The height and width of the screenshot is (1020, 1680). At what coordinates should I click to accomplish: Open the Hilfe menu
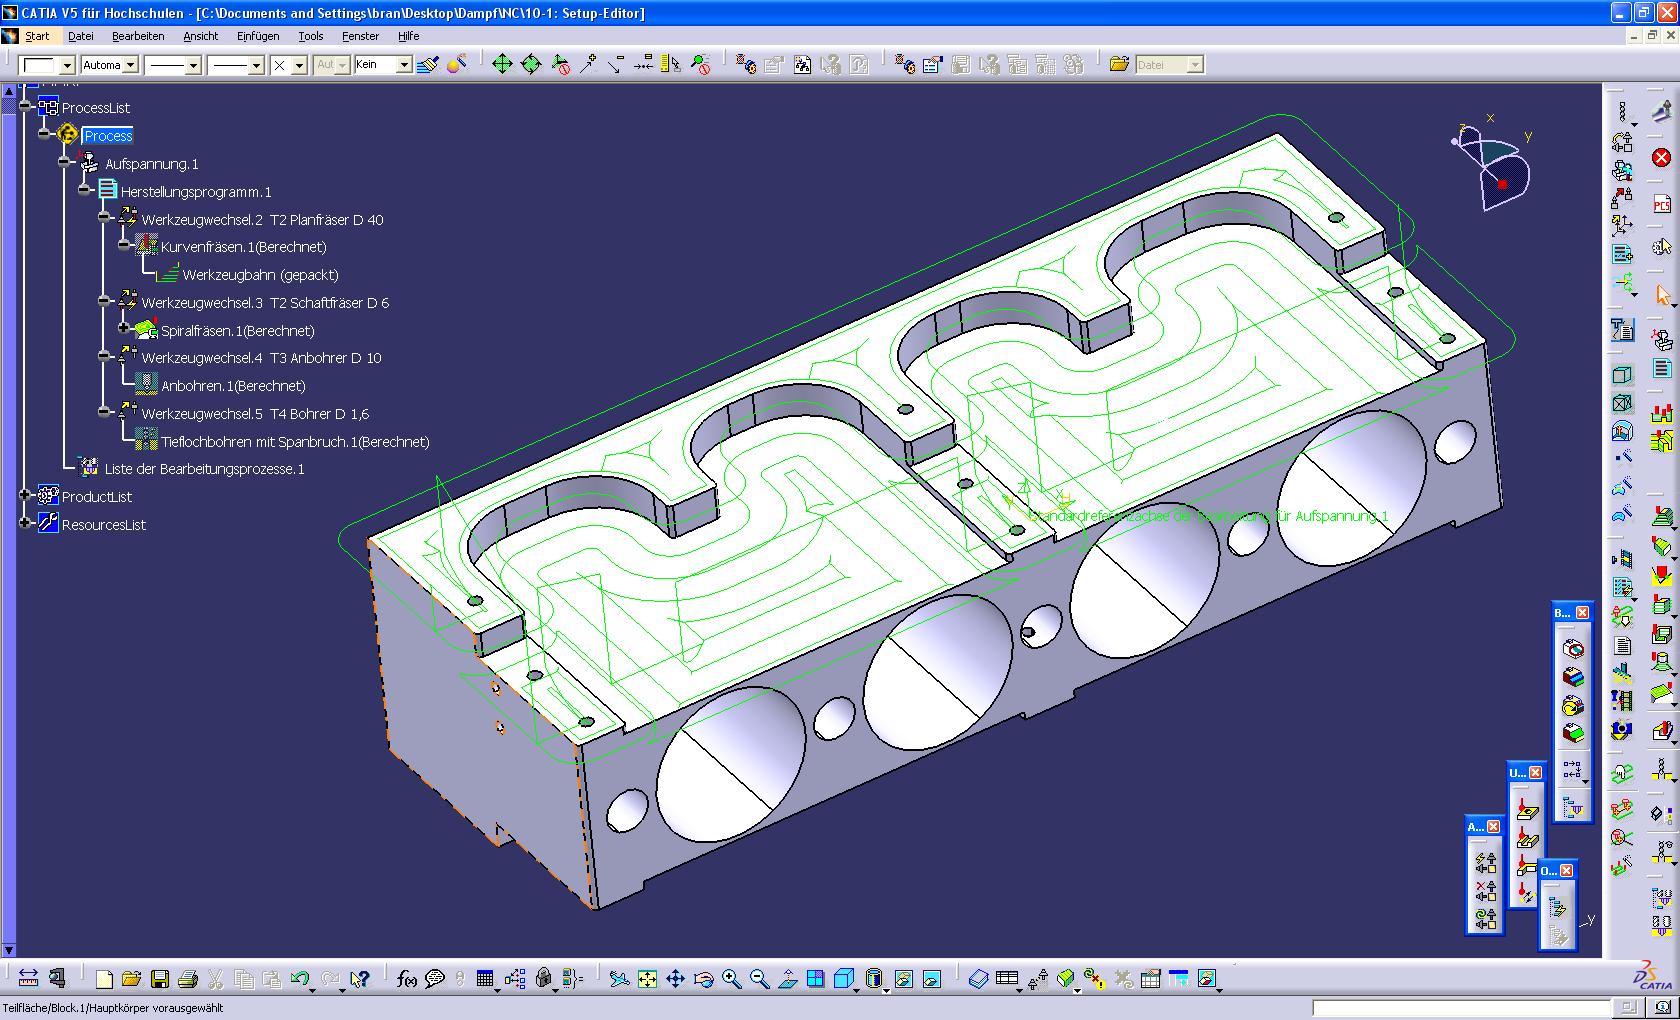point(408,36)
